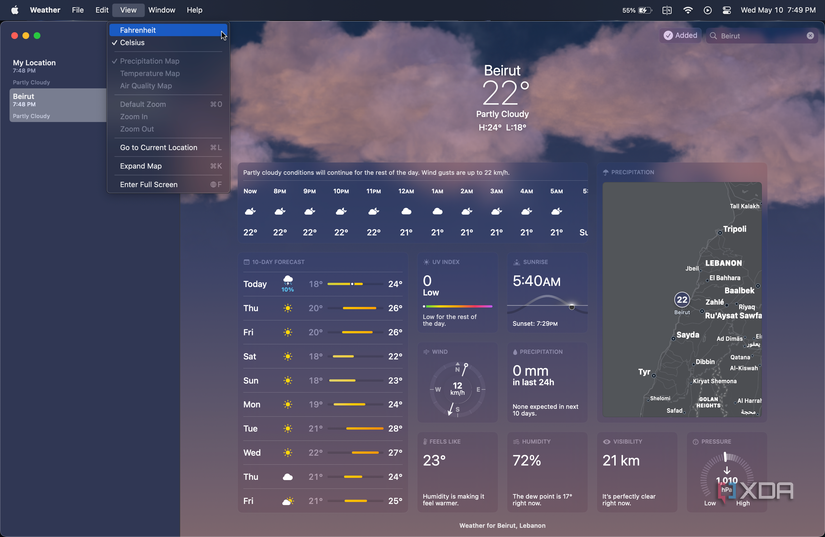Click the 12AM cloudy forecast icon

(406, 211)
